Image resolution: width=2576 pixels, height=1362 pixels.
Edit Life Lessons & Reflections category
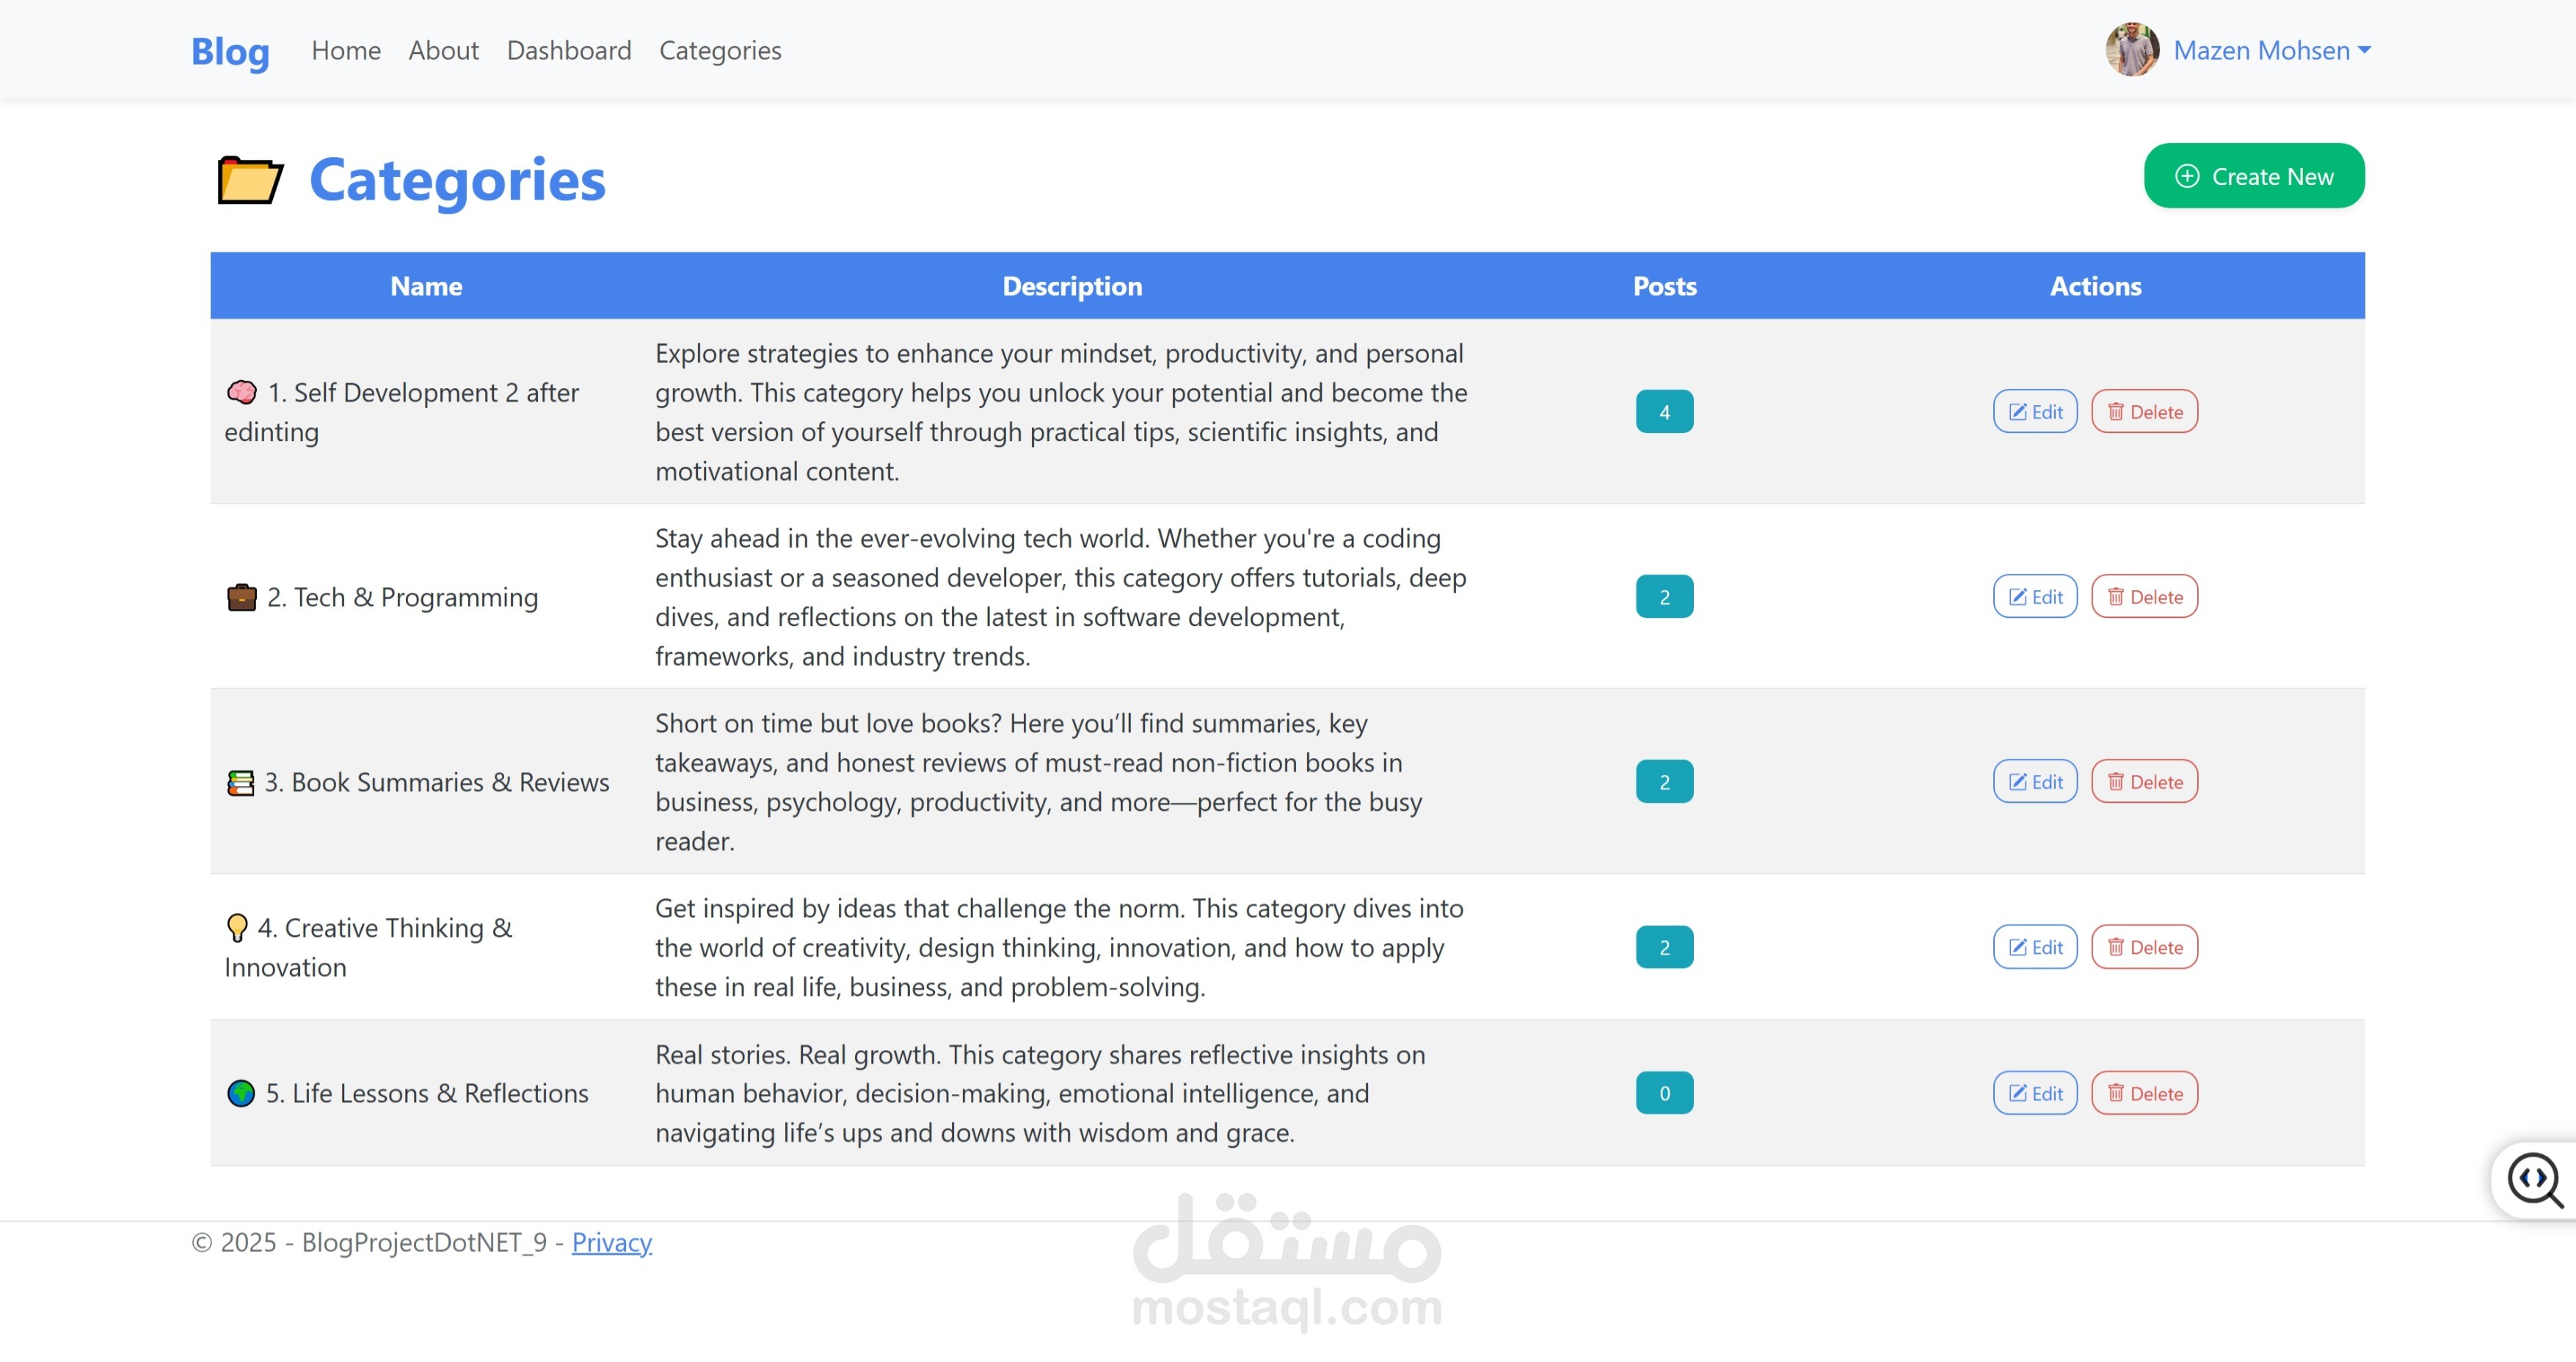point(2035,1093)
